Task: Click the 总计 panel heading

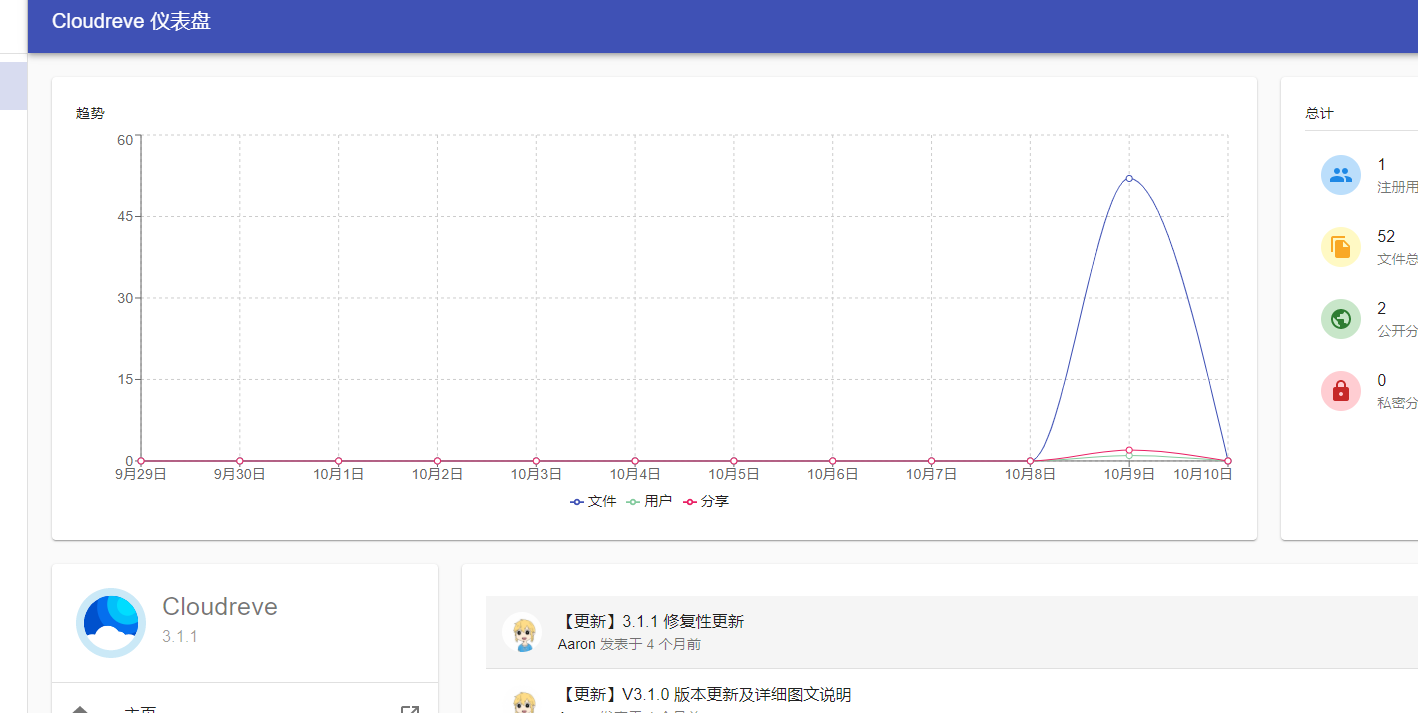Action: pyautogui.click(x=1319, y=113)
